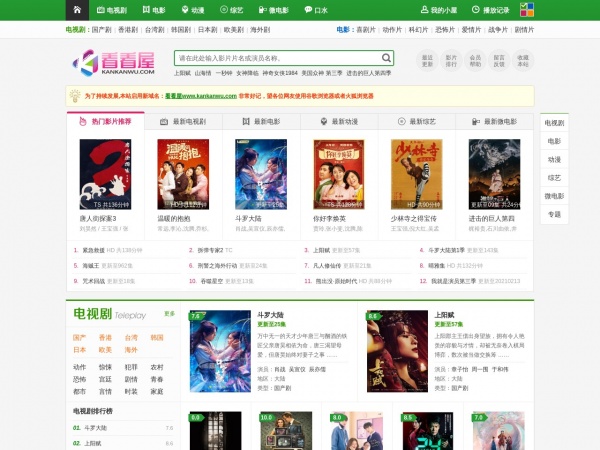Open 进击的巨人第四 poster thumbnail
Image resolution: width=600 pixels, height=450 pixels.
click(494, 174)
